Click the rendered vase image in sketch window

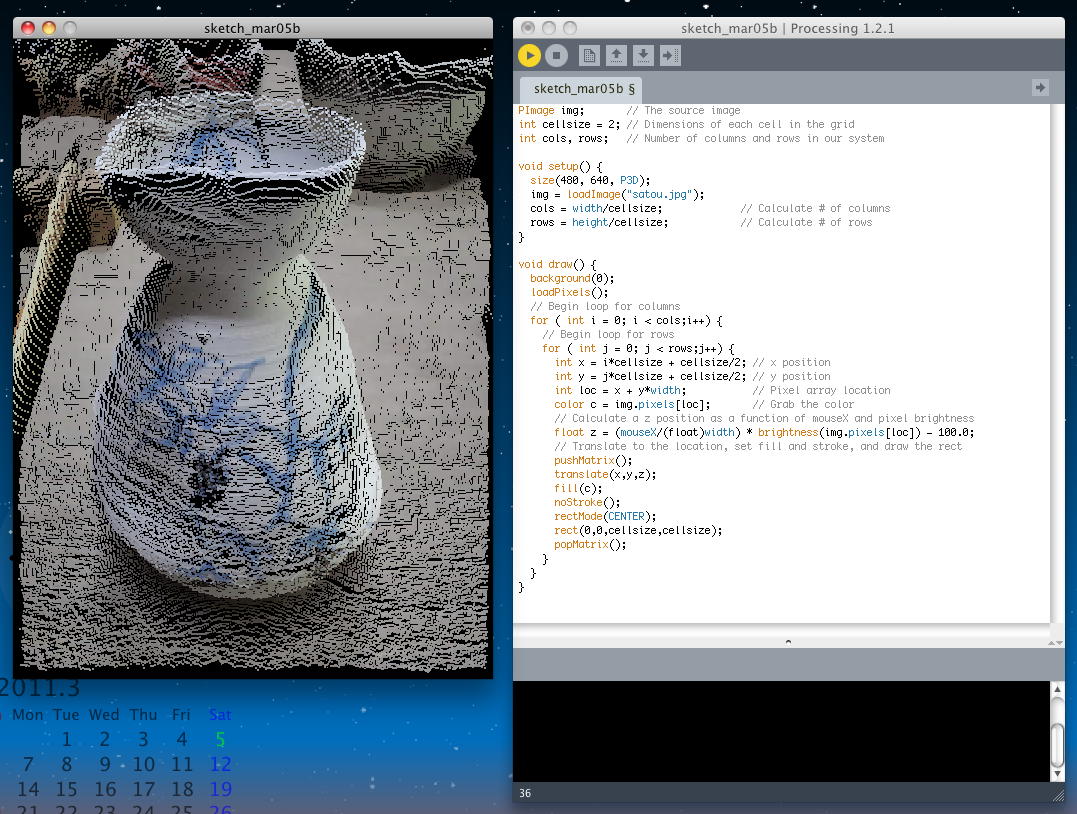tap(253, 358)
